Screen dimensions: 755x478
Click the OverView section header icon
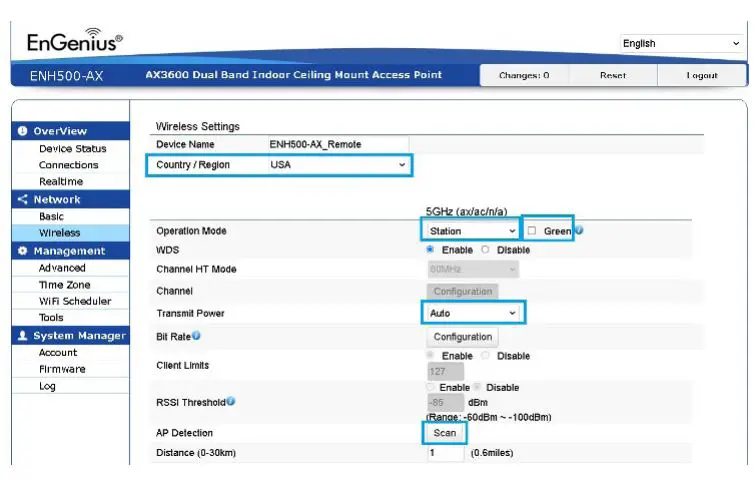tap(23, 131)
